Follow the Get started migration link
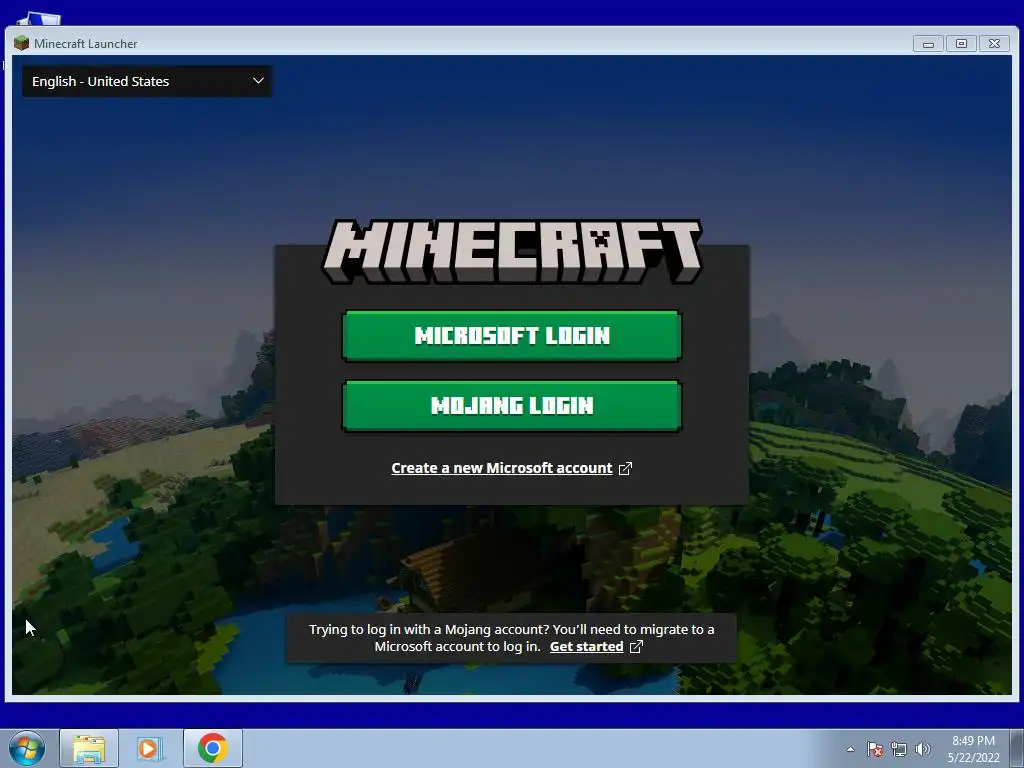 tap(586, 647)
